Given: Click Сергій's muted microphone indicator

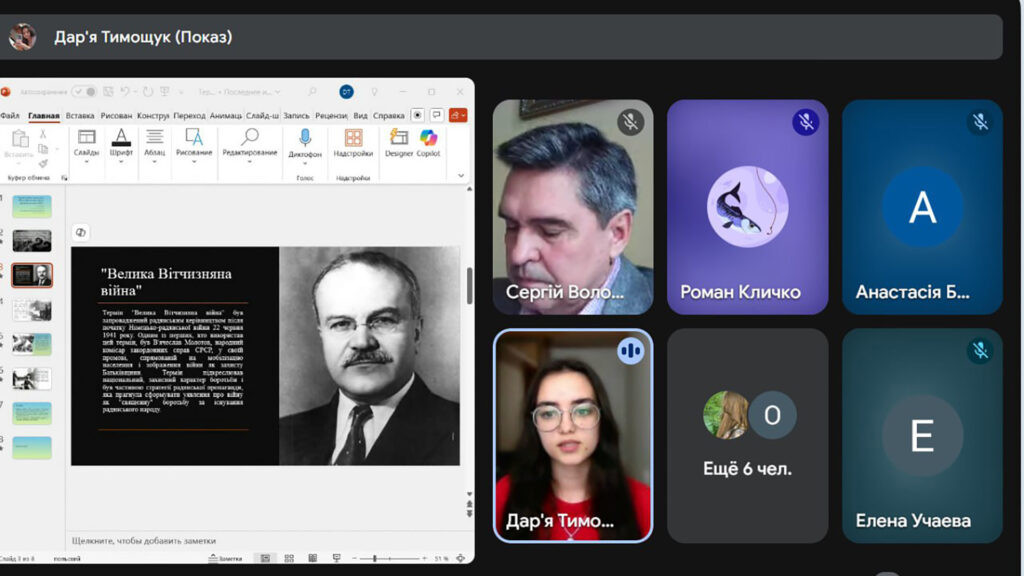Looking at the screenshot, I should (x=630, y=121).
